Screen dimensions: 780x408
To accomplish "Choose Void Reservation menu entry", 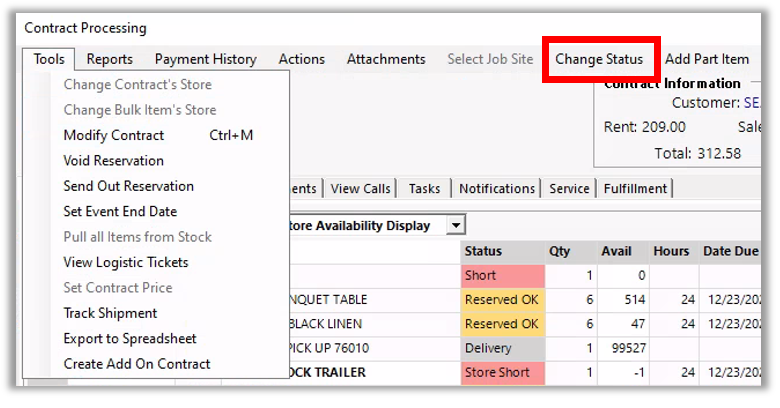I will [x=114, y=161].
